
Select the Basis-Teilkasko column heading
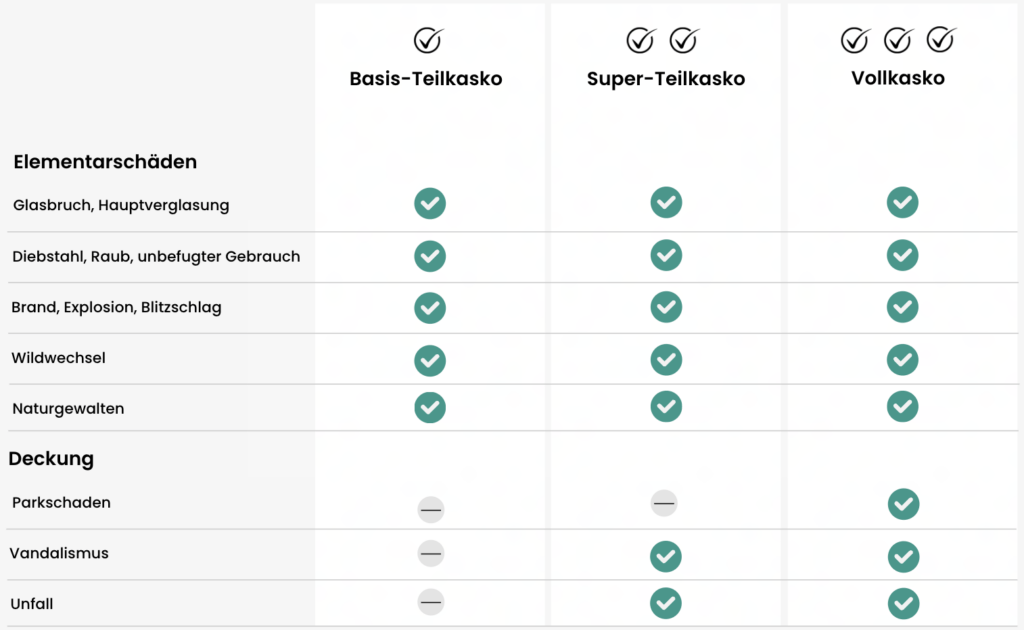[426, 78]
